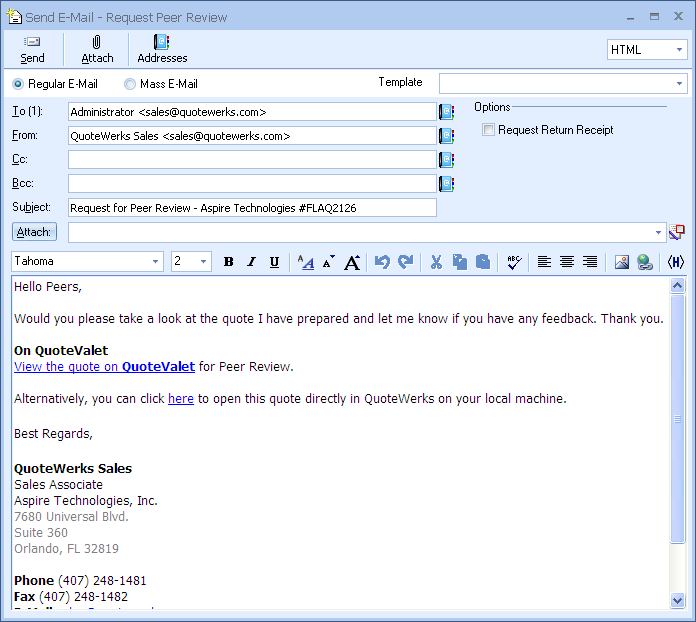This screenshot has width=696, height=622.
Task: Click in the Subject field
Action: coord(252,208)
